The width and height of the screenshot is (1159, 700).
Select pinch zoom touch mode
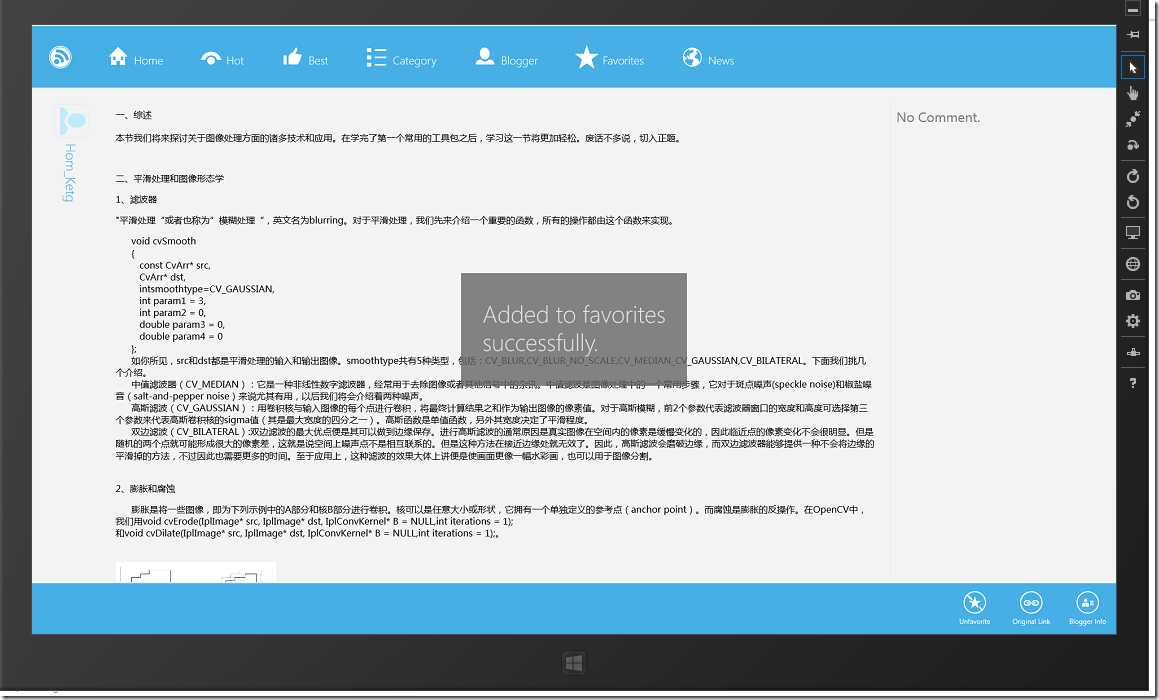[x=1132, y=119]
